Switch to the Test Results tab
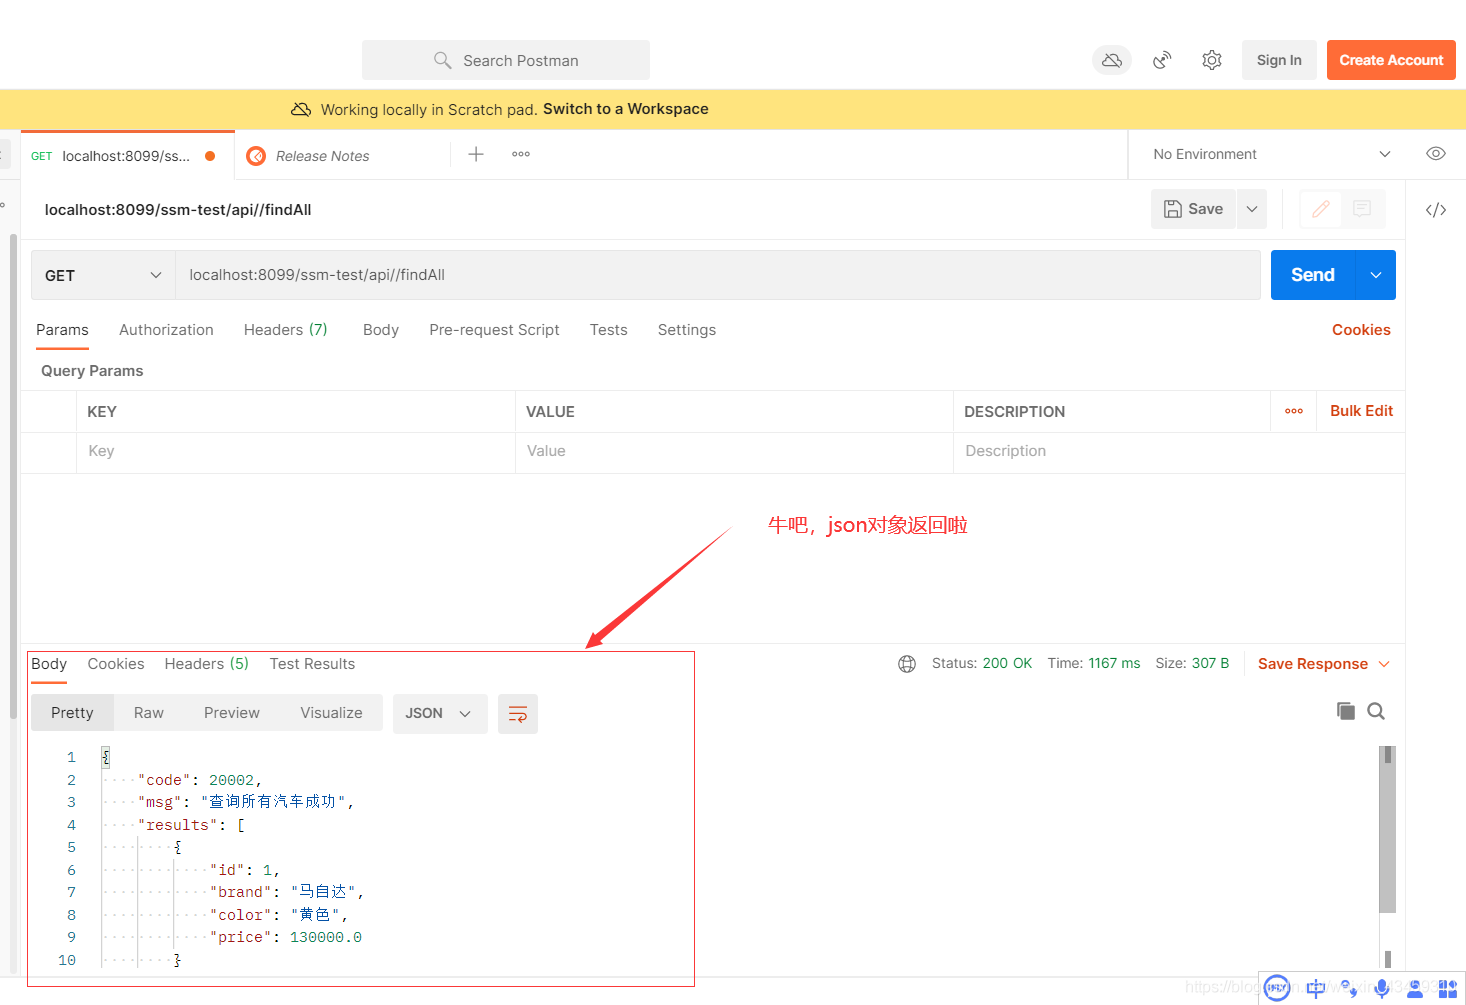Viewport: 1466px width, 1005px height. tap(312, 664)
